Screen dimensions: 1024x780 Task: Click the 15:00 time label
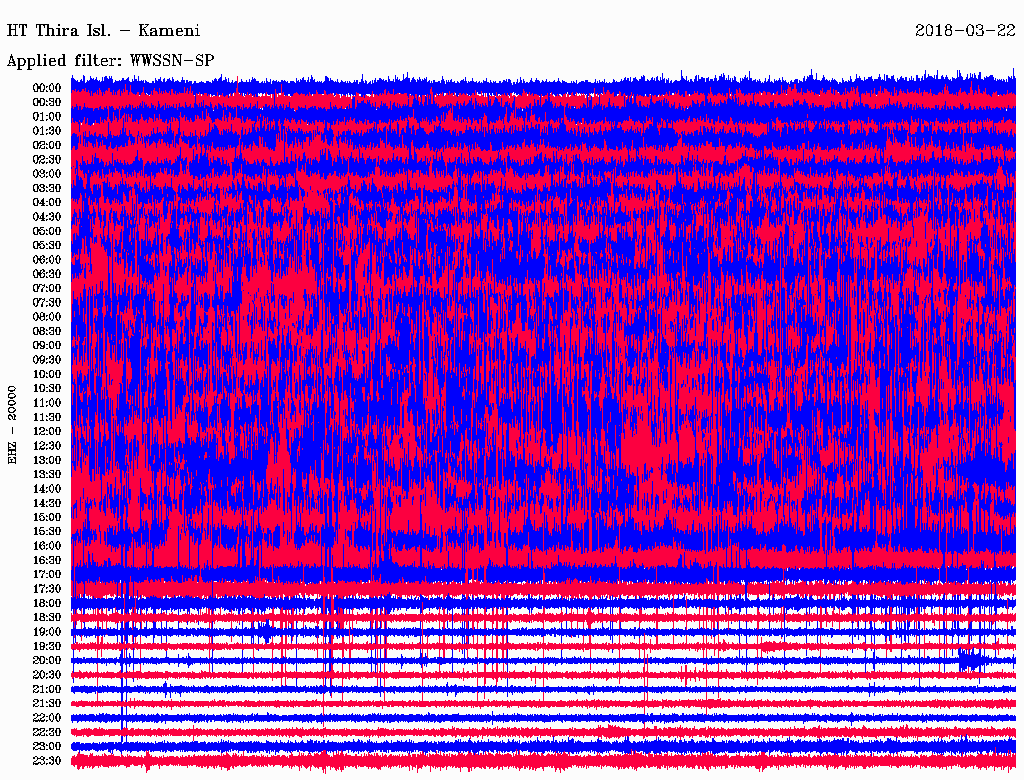point(47,517)
